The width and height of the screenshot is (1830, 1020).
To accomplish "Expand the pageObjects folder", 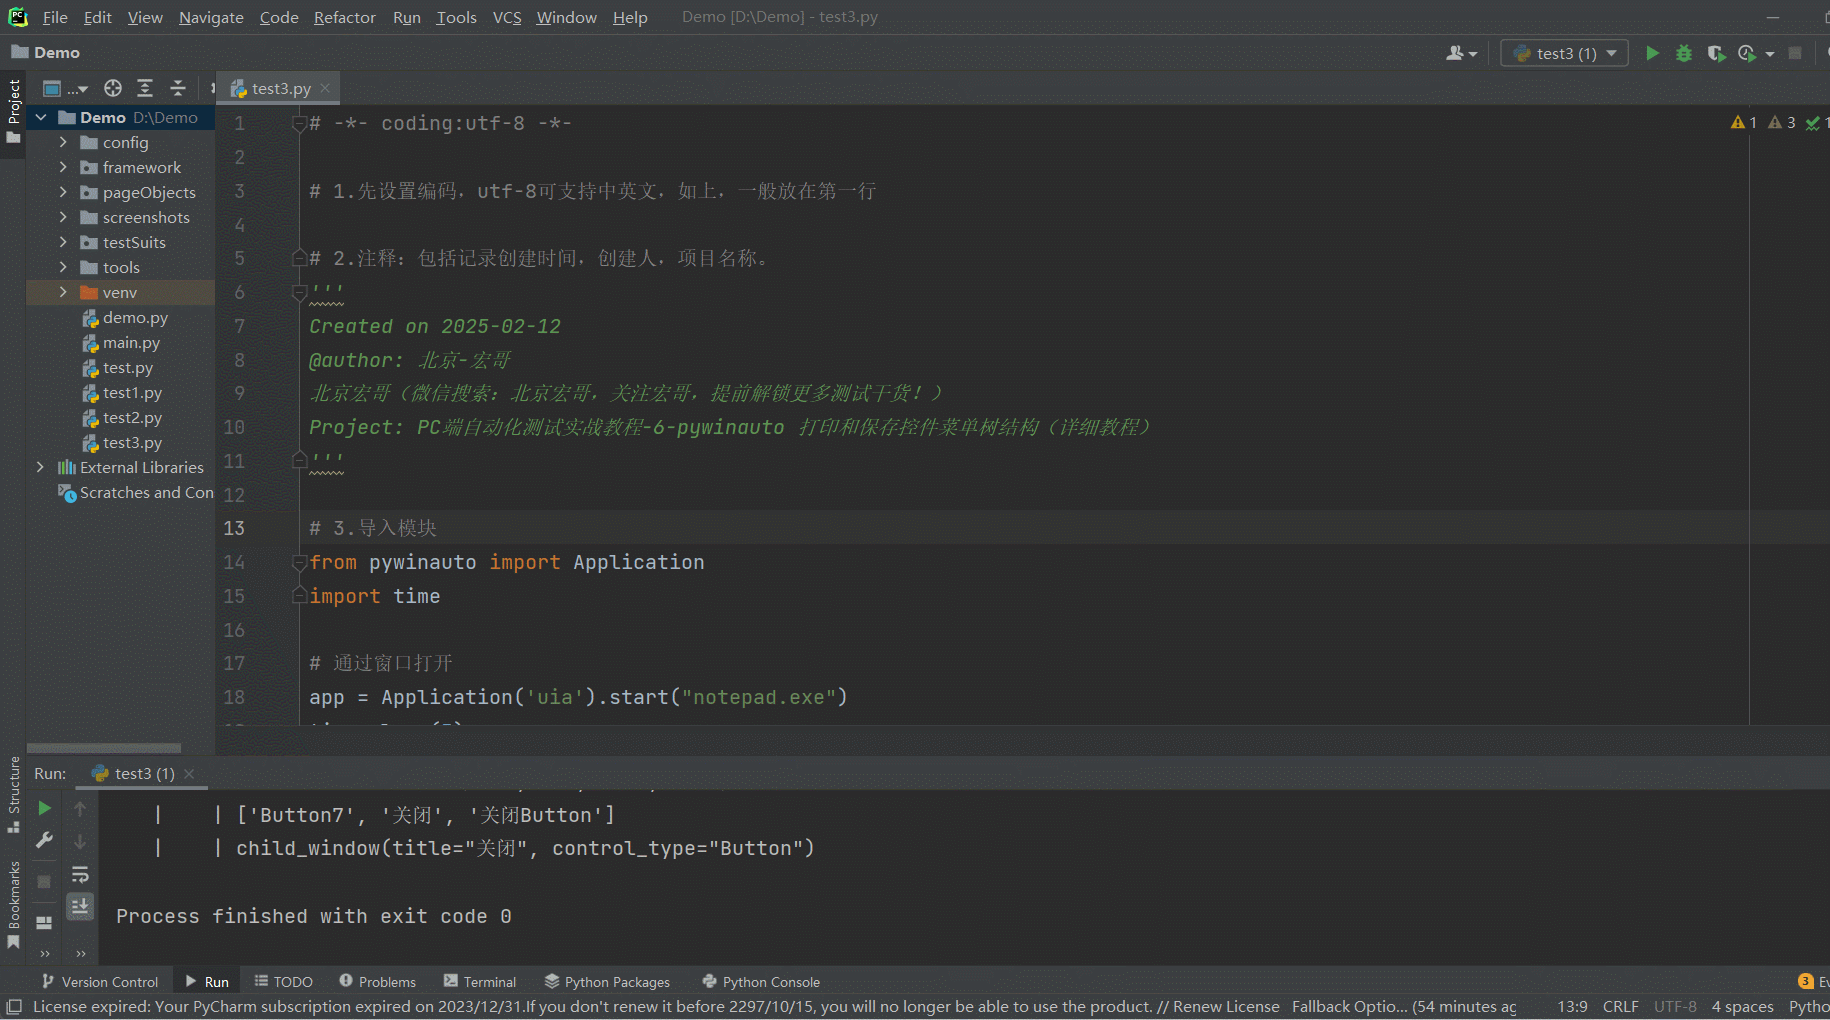I will point(63,192).
